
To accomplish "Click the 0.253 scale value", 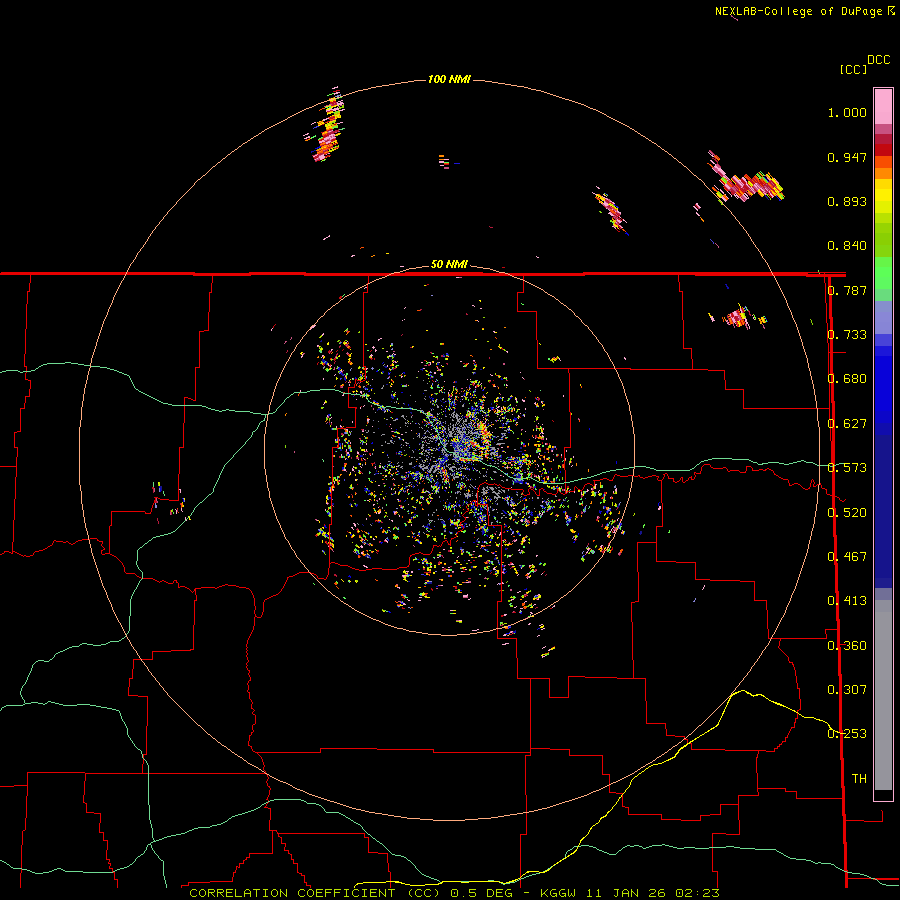I will point(847,734).
